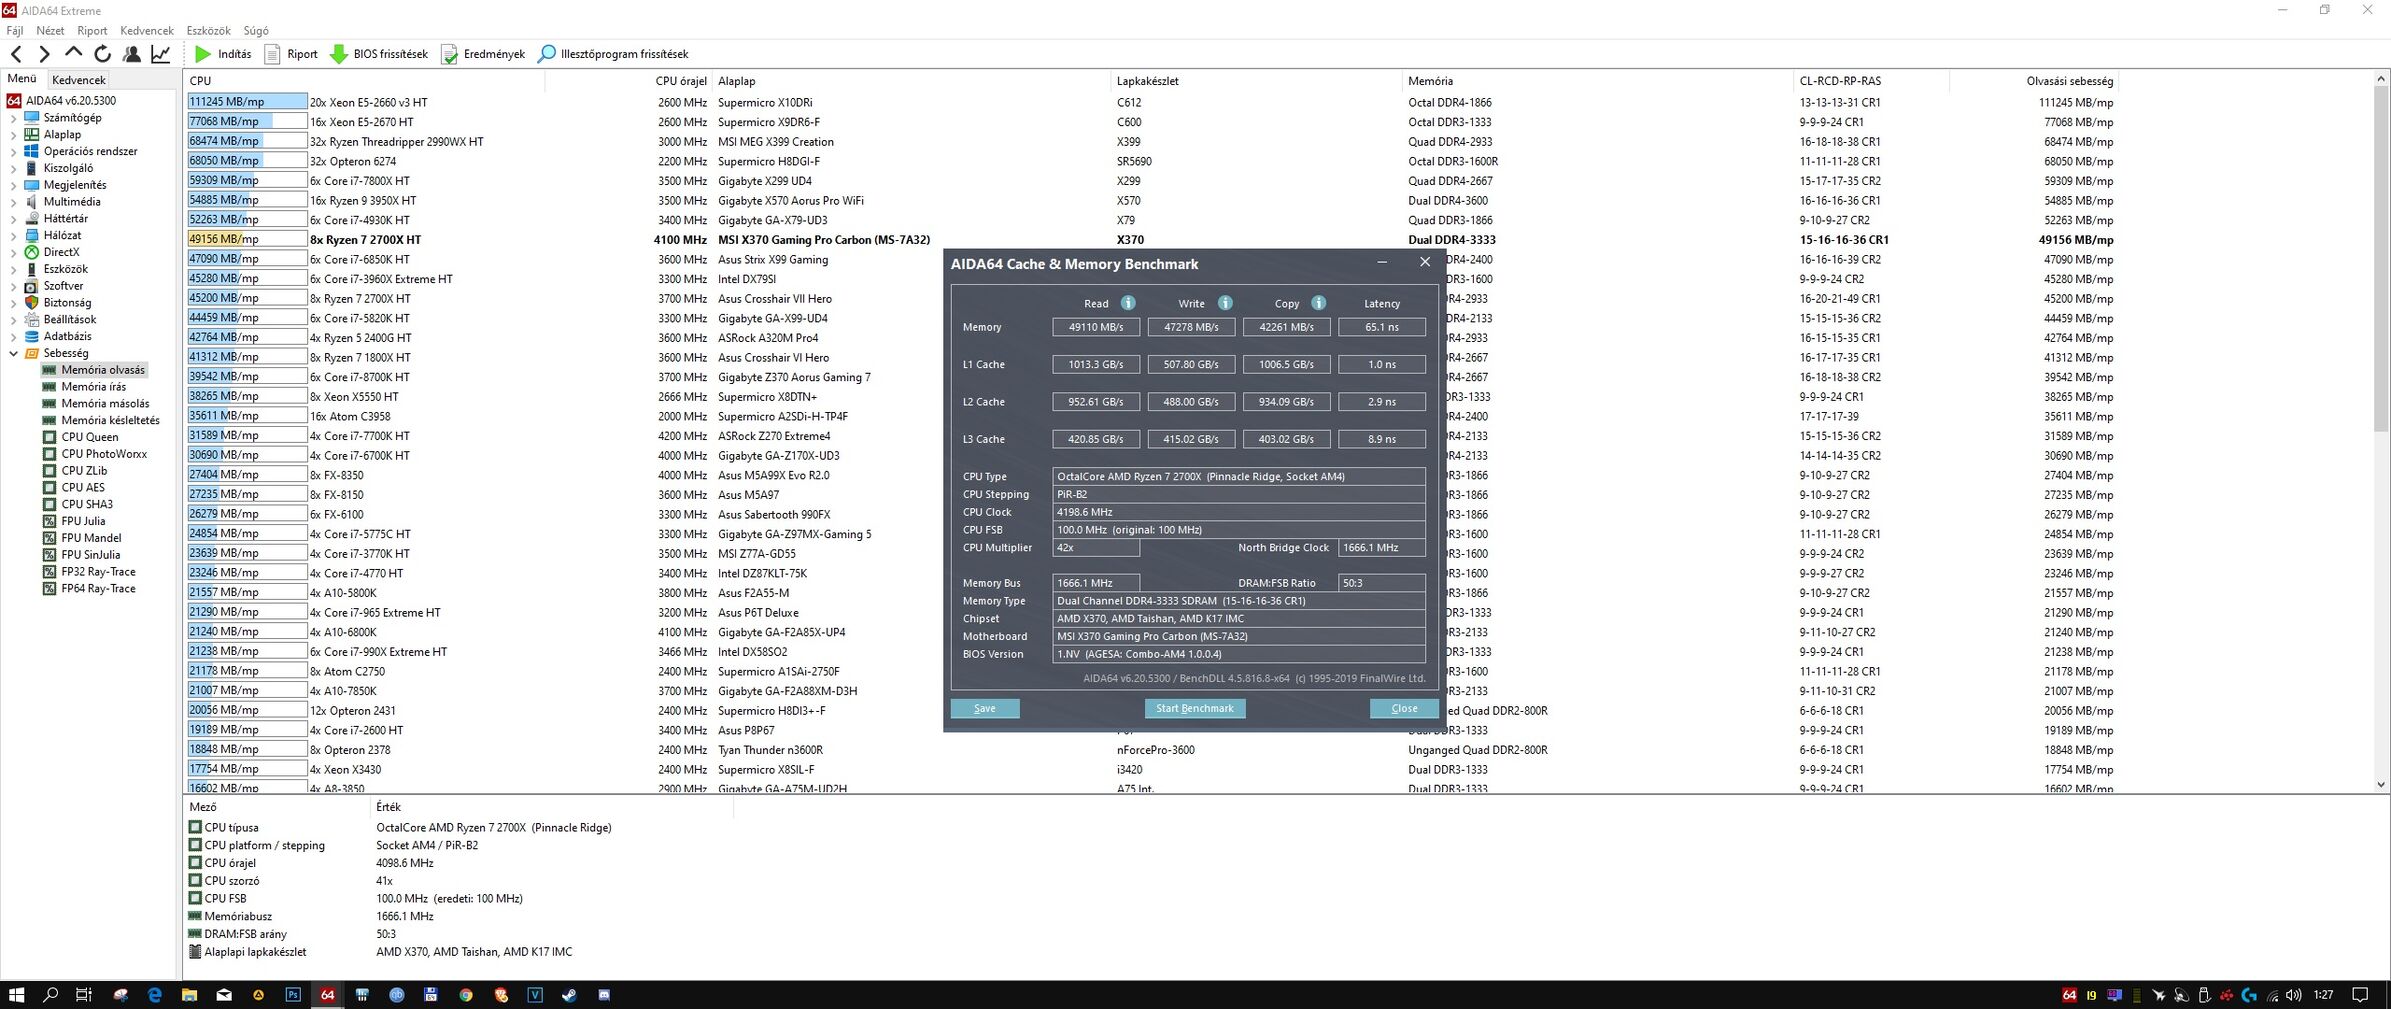Select the bold '8x Ryzen 7 2700X HT' row
Screen dimensions: 2391x1009
[1150, 240]
